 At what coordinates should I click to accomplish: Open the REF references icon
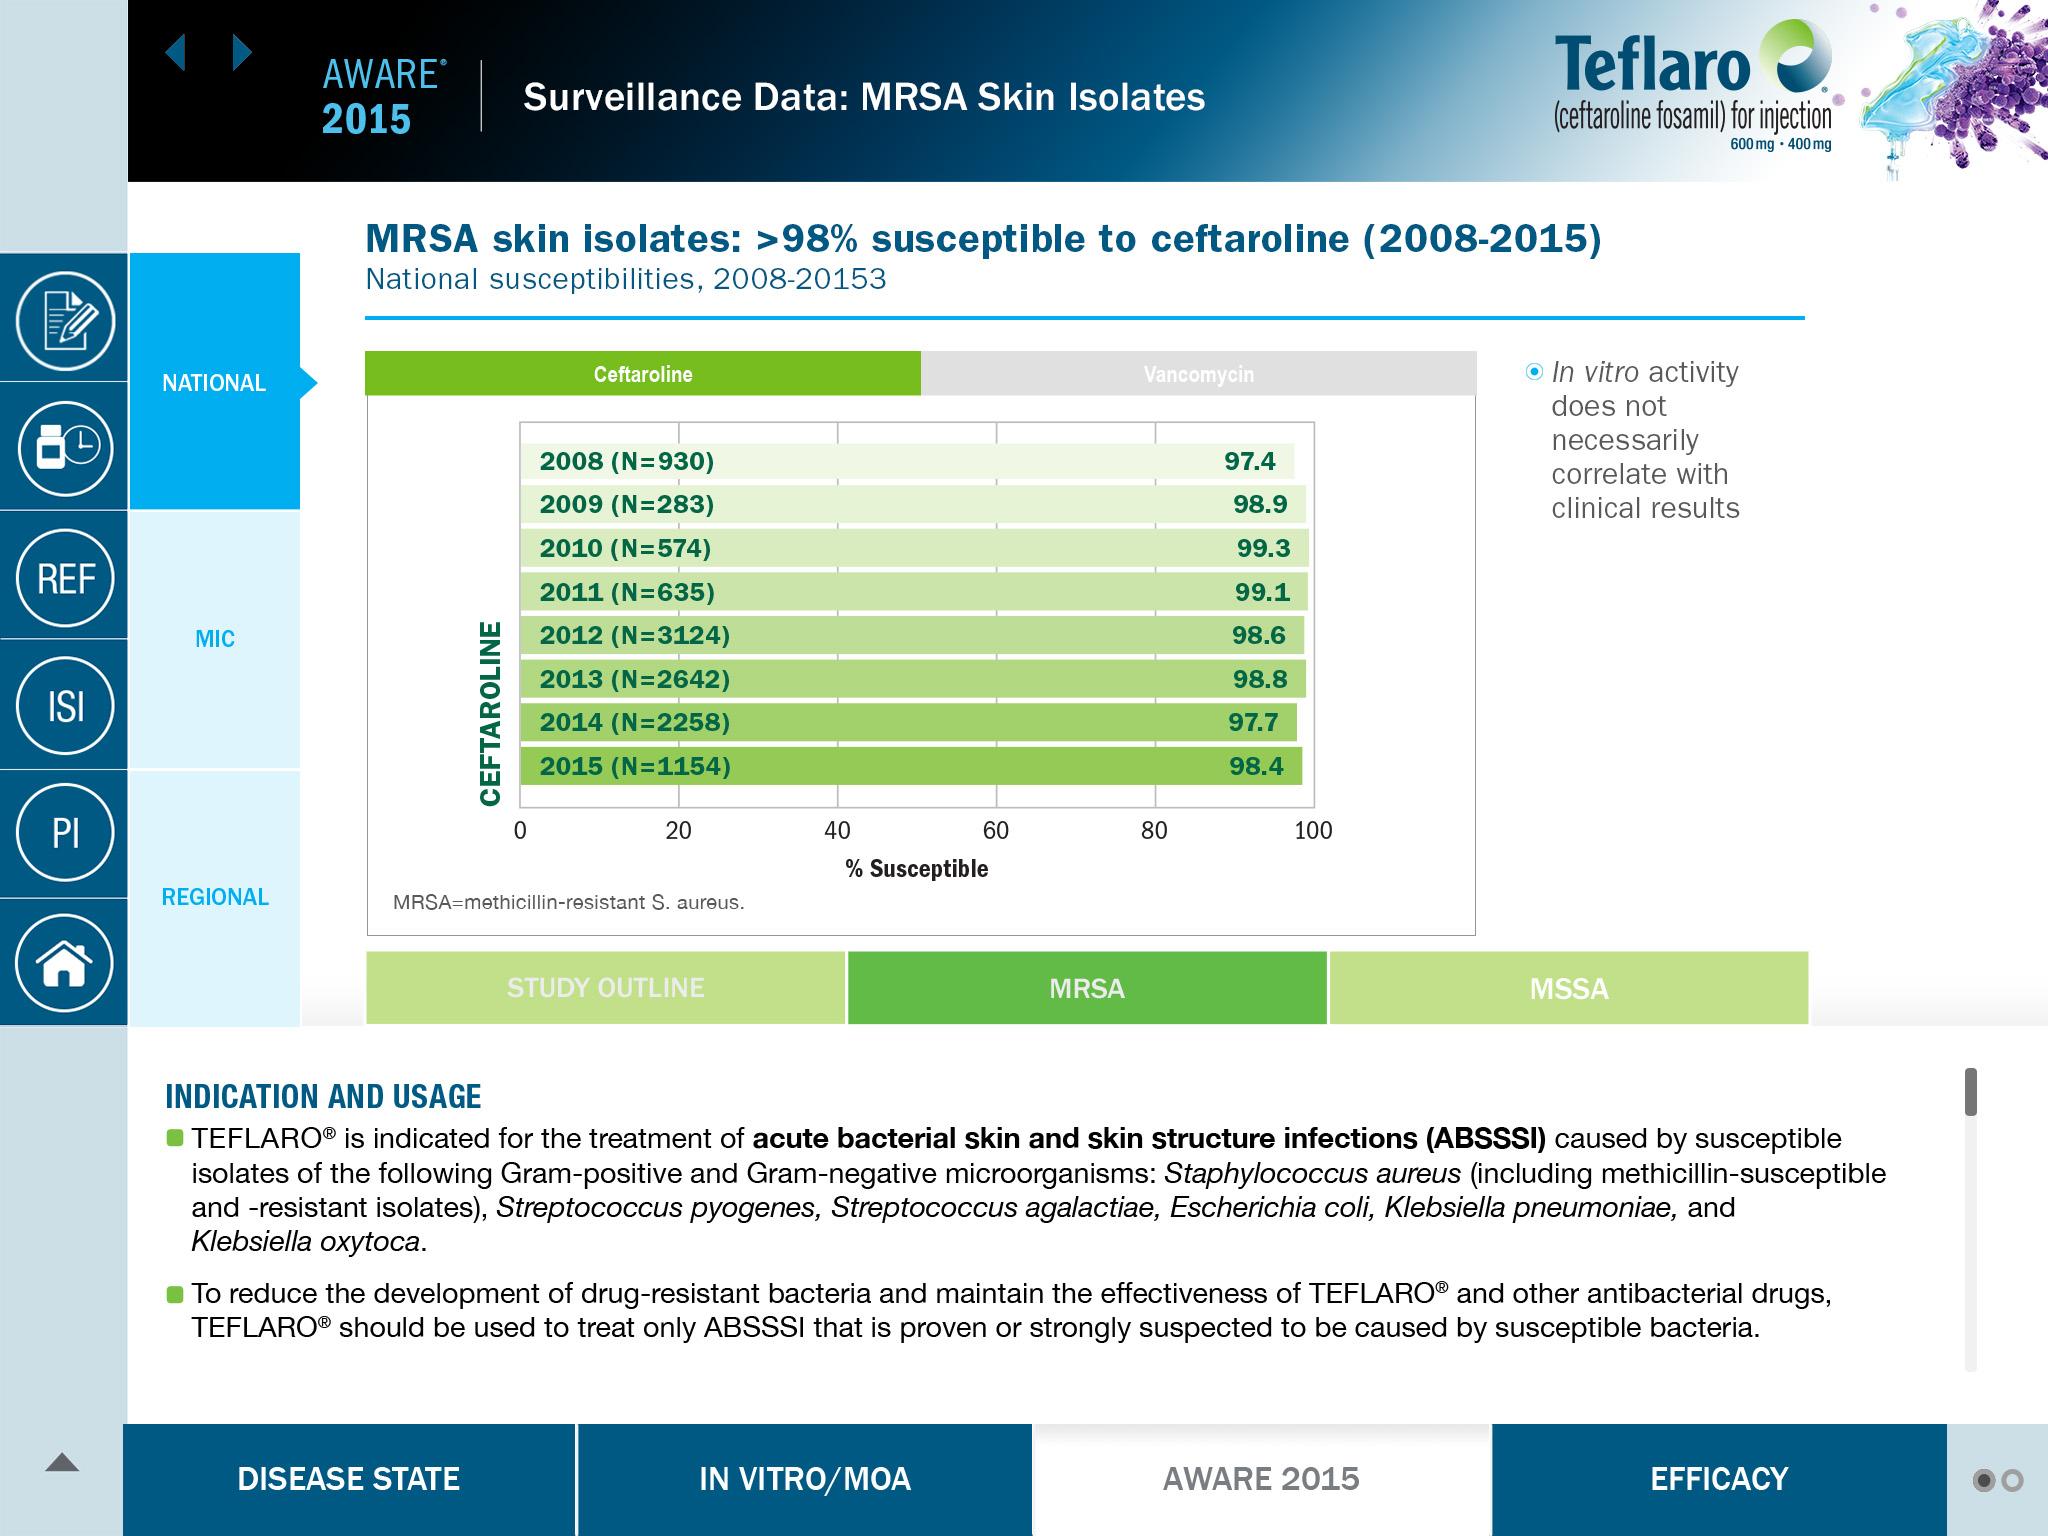(x=65, y=577)
